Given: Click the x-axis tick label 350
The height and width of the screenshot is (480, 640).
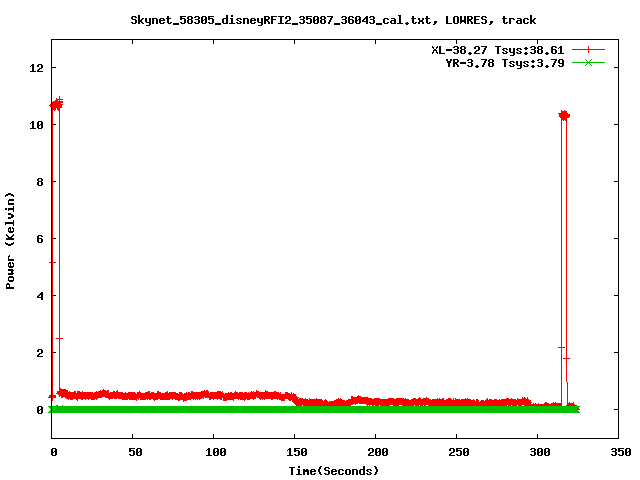Looking at the screenshot, I should click(621, 452).
